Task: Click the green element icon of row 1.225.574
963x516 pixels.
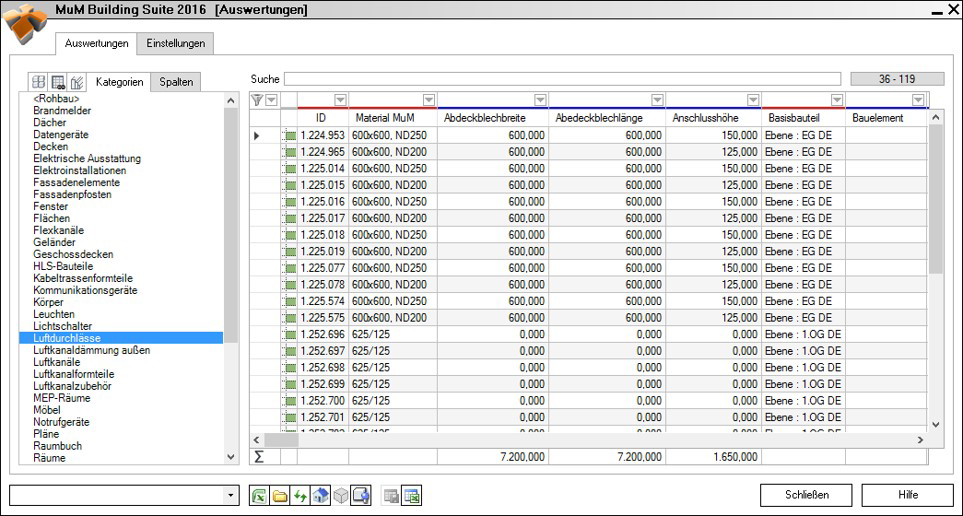Action: tap(289, 302)
